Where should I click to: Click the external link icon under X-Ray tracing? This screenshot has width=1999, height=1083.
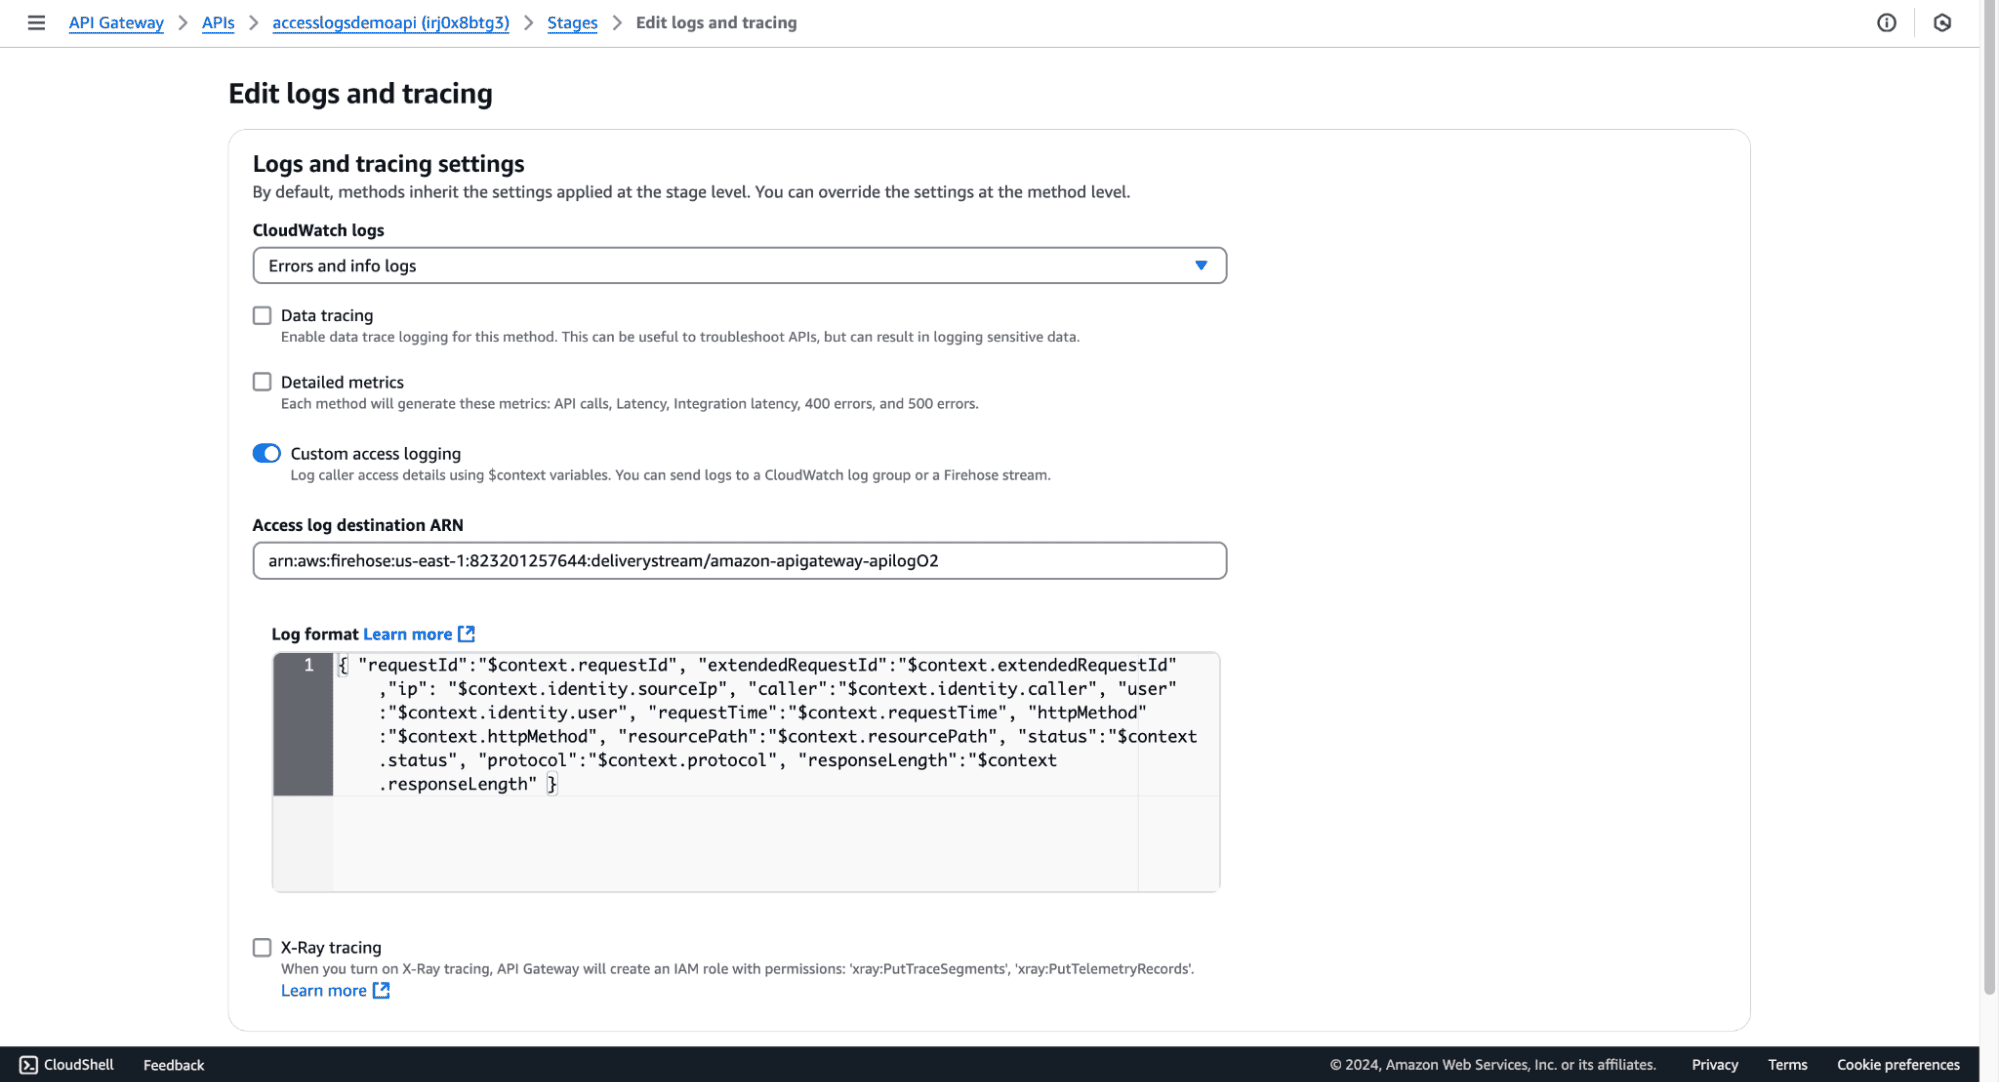(x=380, y=990)
